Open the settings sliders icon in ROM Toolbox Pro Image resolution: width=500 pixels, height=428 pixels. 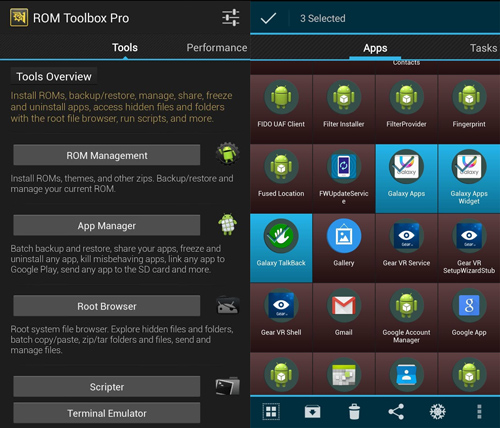click(231, 17)
